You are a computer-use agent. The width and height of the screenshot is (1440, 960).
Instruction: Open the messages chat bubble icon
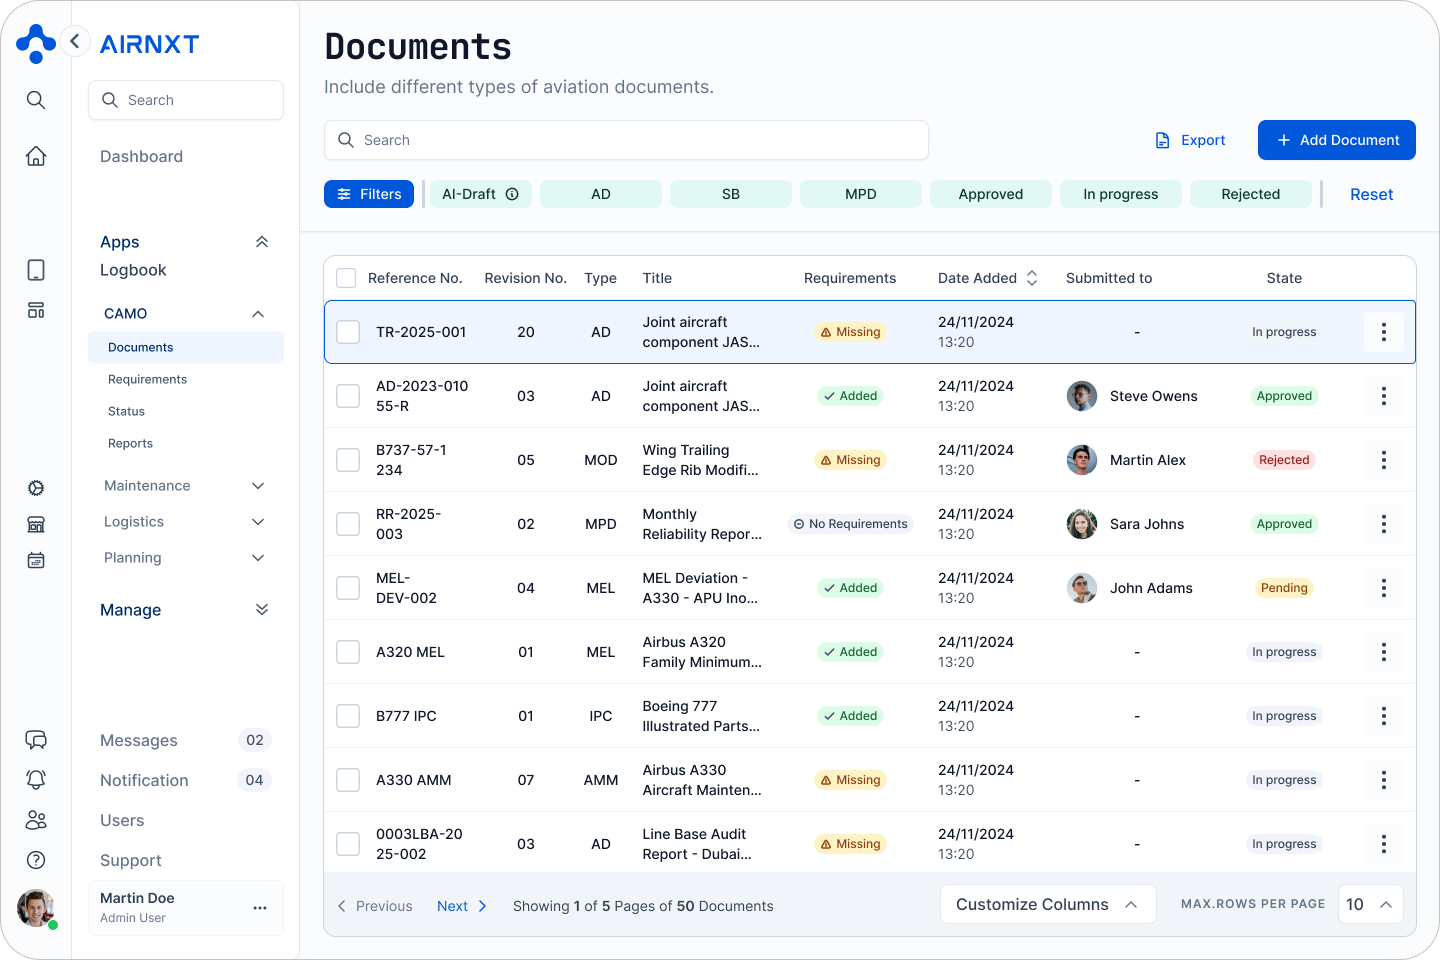click(36, 740)
